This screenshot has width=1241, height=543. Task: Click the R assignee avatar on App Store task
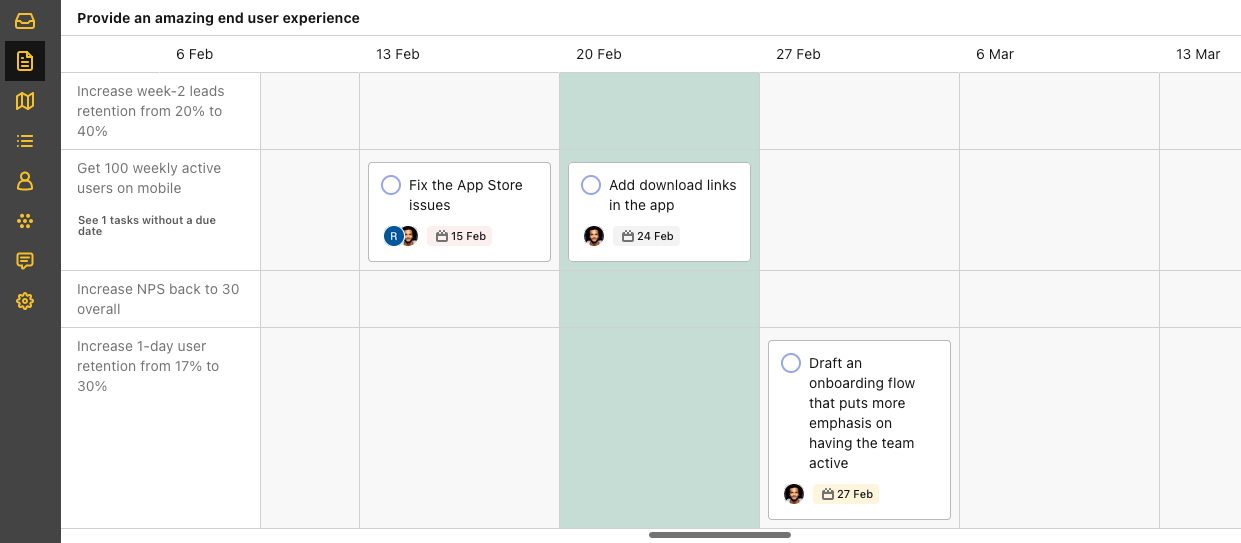[394, 236]
